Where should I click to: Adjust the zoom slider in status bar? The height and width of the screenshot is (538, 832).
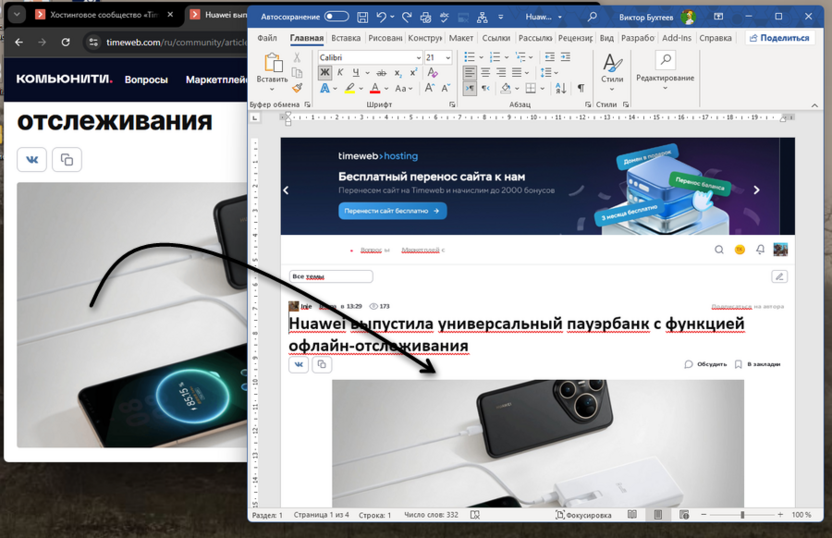pyautogui.click(x=742, y=515)
